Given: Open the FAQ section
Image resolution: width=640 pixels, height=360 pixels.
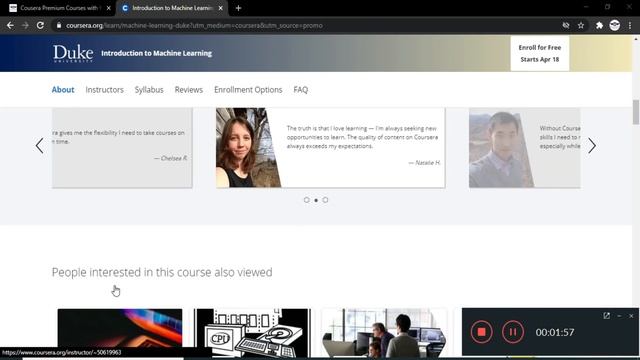Looking at the screenshot, I should pos(300,90).
